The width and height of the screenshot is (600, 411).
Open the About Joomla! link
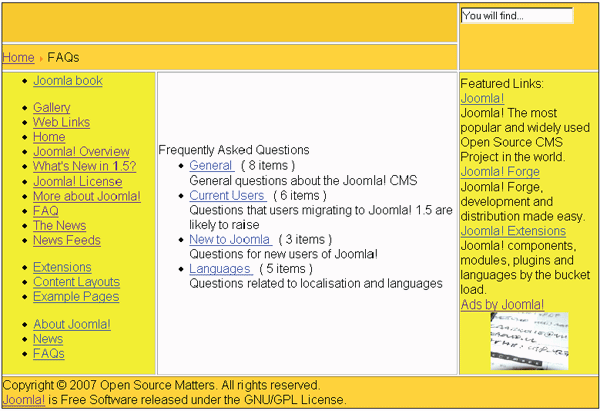pyautogui.click(x=72, y=324)
